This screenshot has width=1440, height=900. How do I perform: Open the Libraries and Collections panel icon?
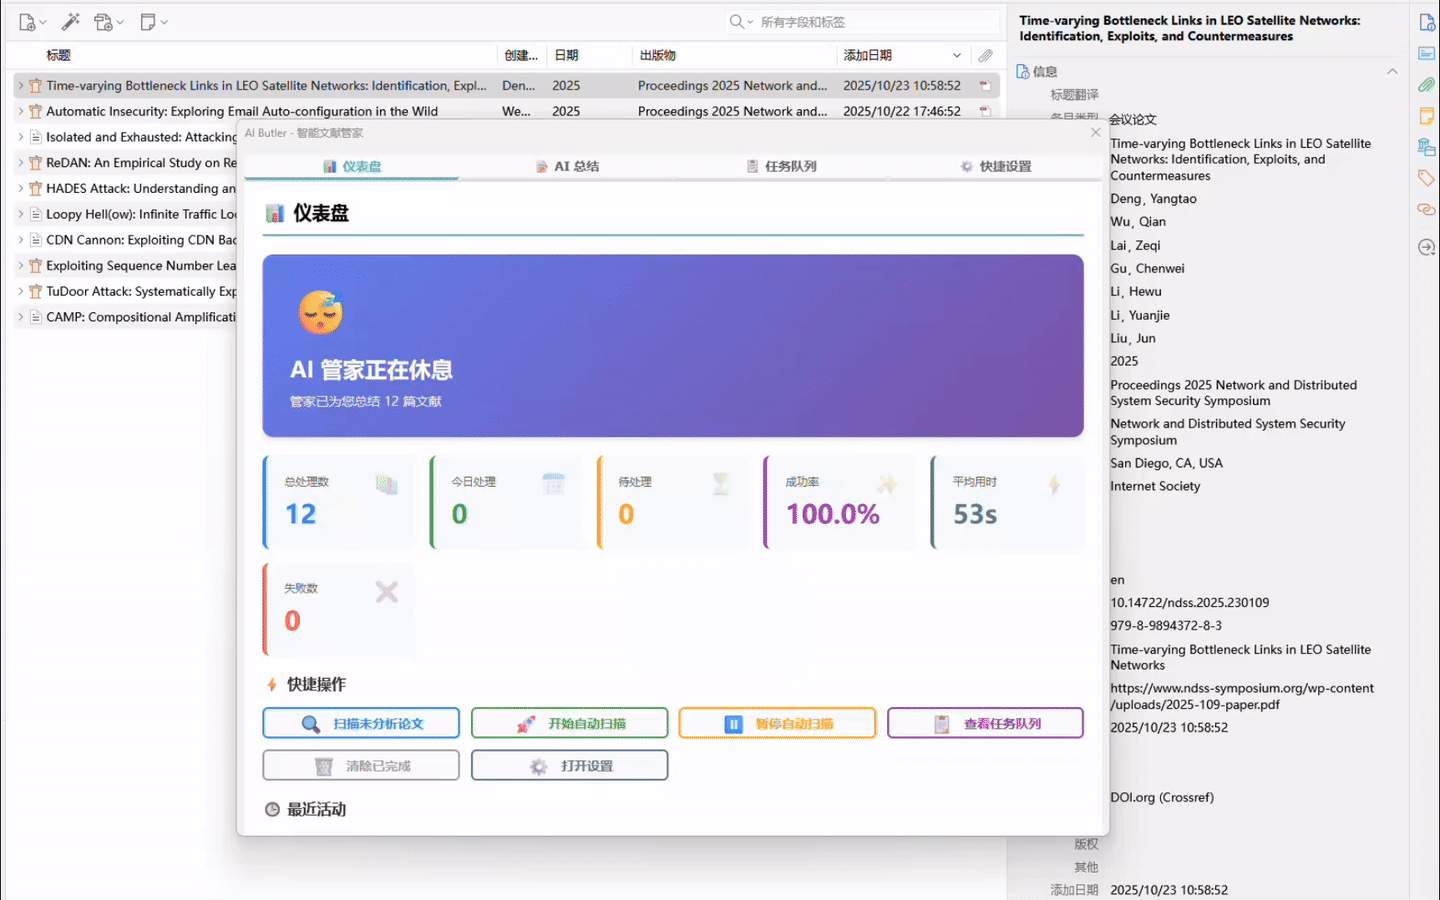1425,147
